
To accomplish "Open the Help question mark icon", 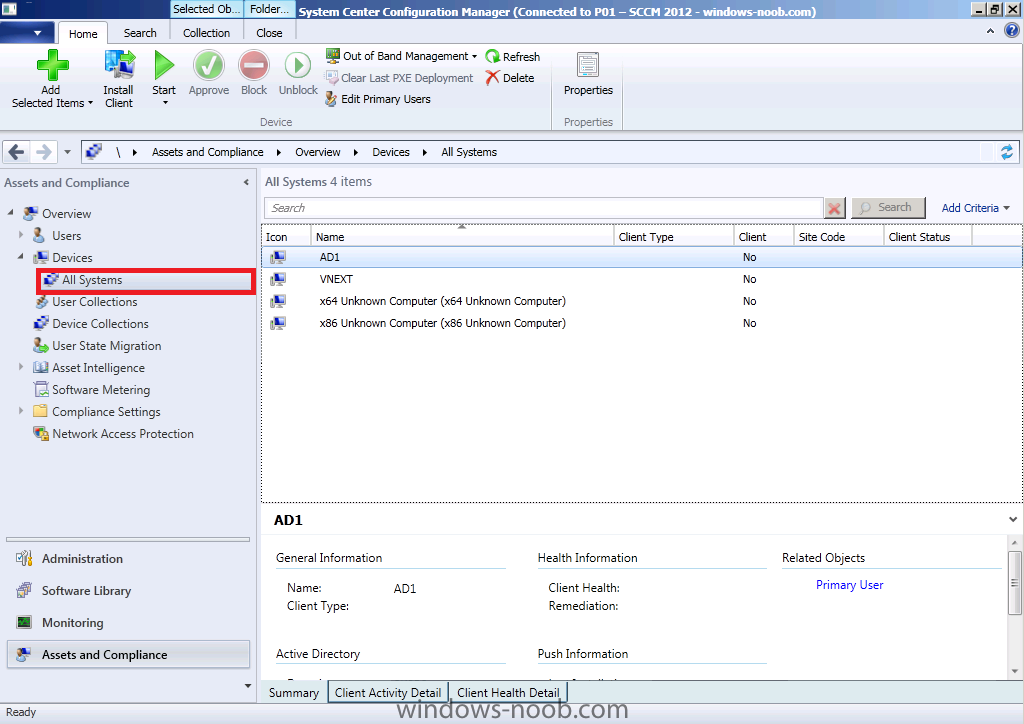I will point(1012,31).
